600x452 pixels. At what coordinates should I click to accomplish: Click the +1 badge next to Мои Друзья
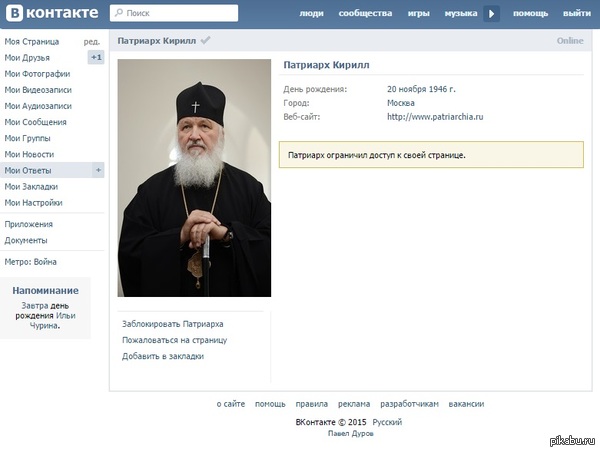point(96,58)
